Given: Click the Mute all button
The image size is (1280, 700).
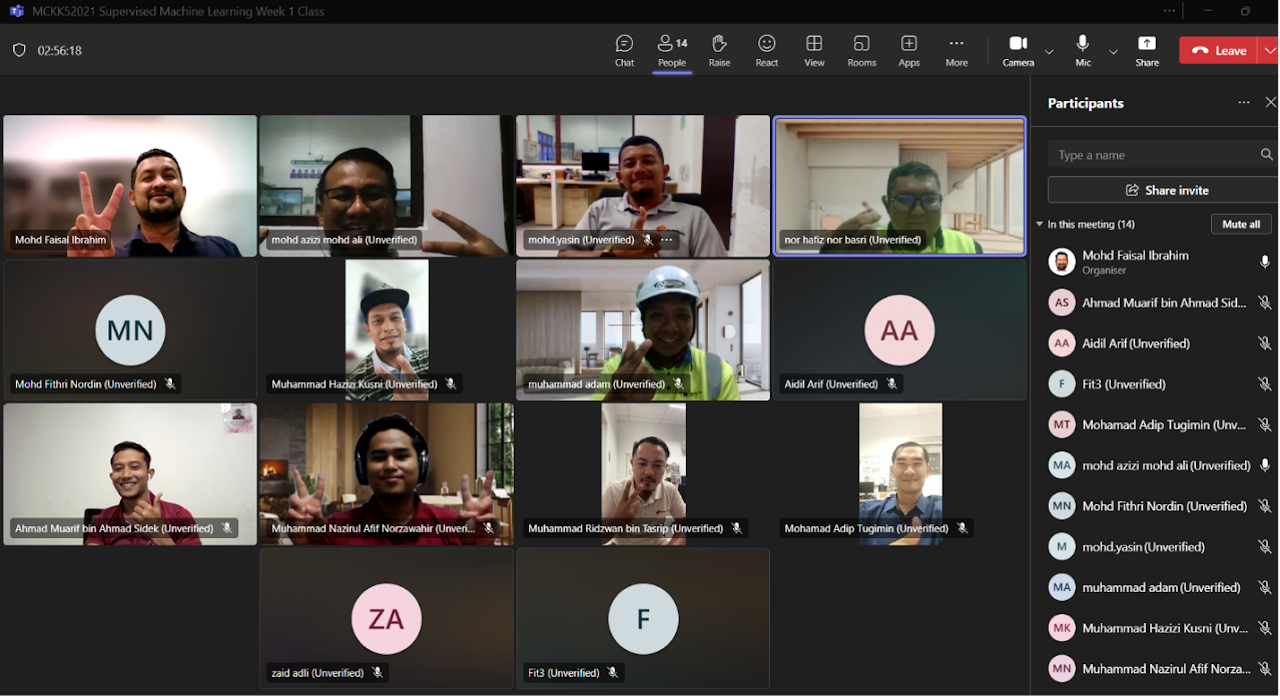Looking at the screenshot, I should [1241, 224].
